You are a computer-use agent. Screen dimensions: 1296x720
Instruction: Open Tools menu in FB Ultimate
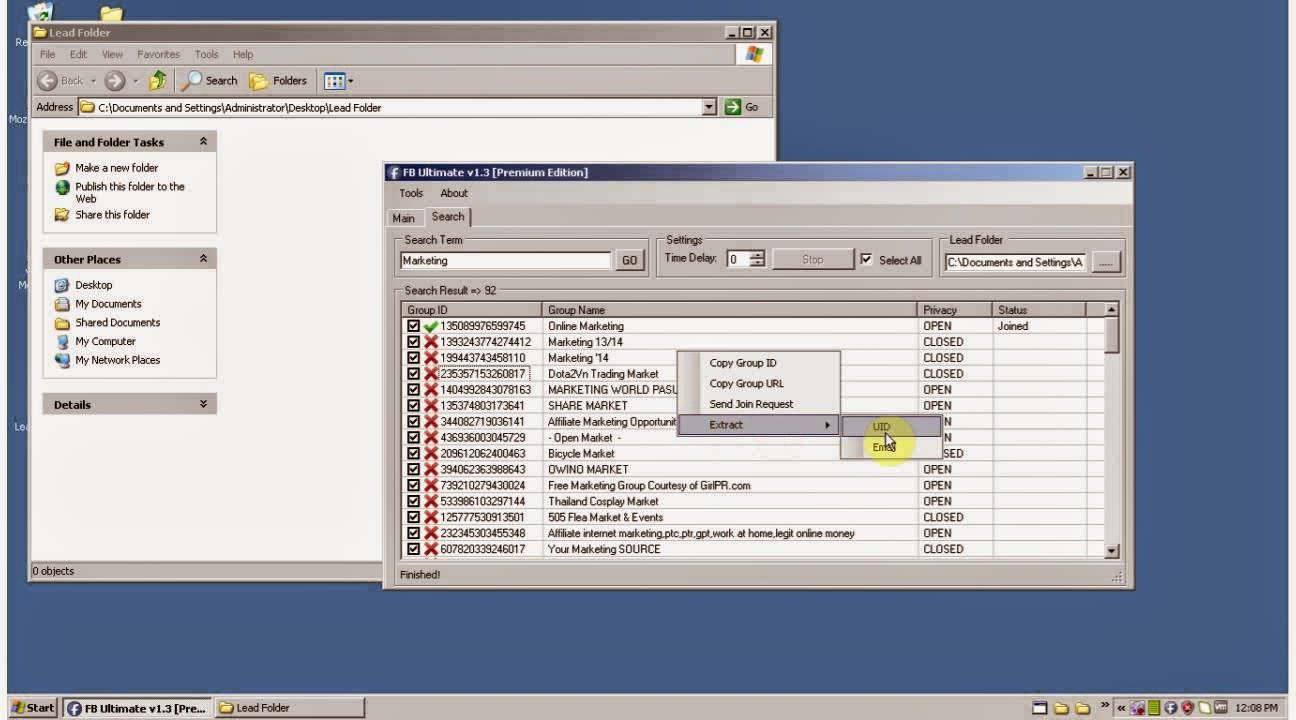click(x=411, y=193)
